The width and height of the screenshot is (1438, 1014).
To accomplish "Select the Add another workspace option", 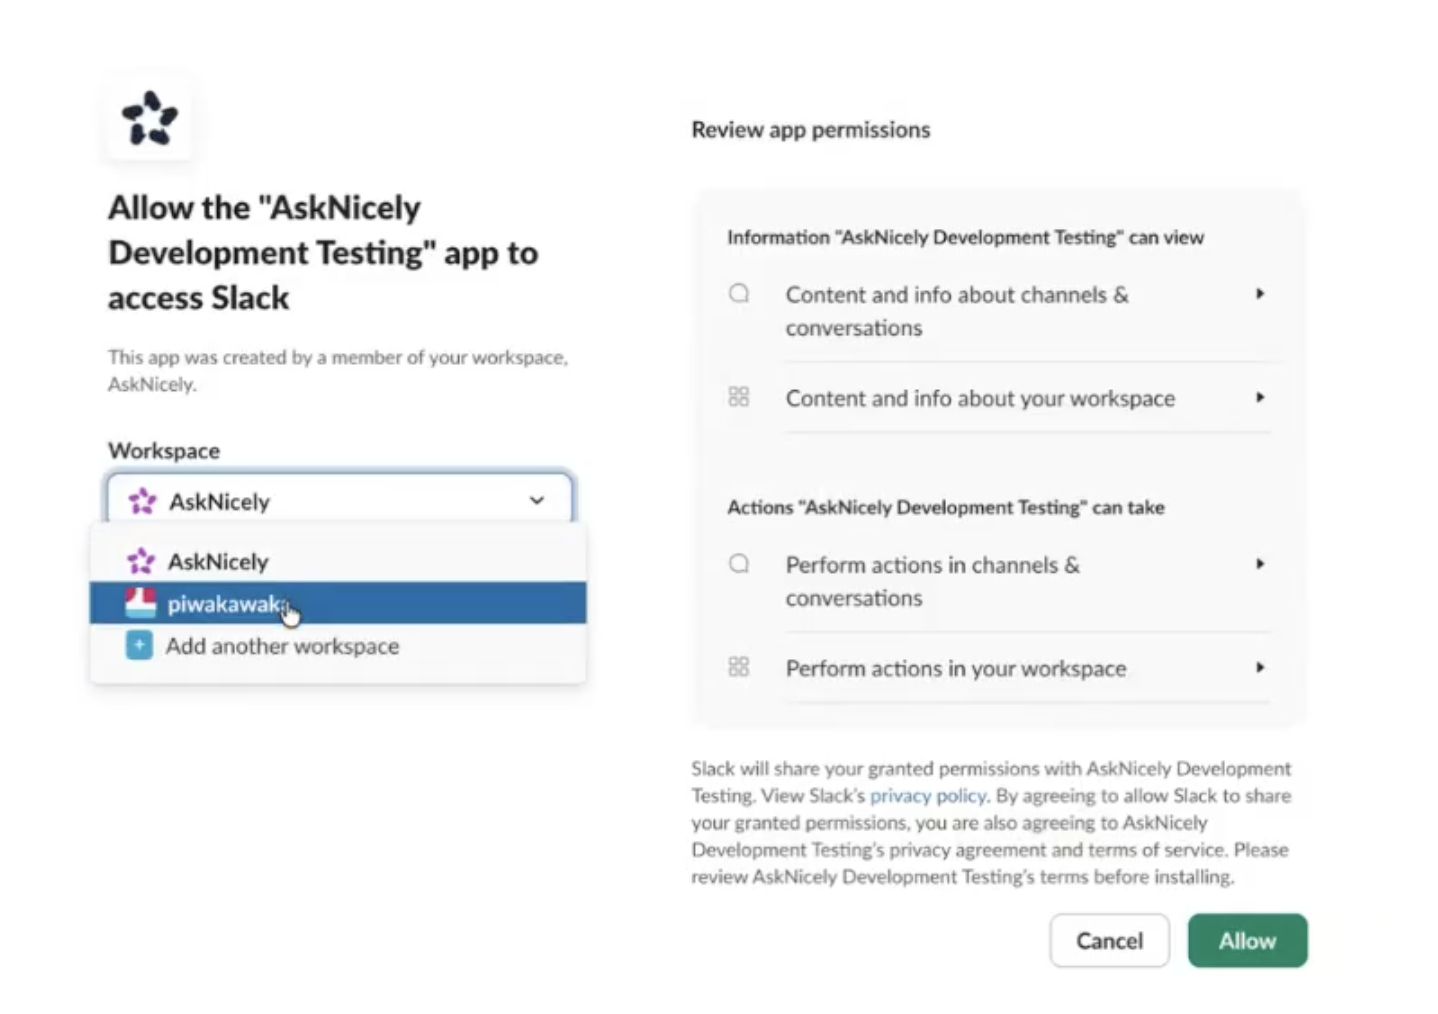I will (x=338, y=646).
